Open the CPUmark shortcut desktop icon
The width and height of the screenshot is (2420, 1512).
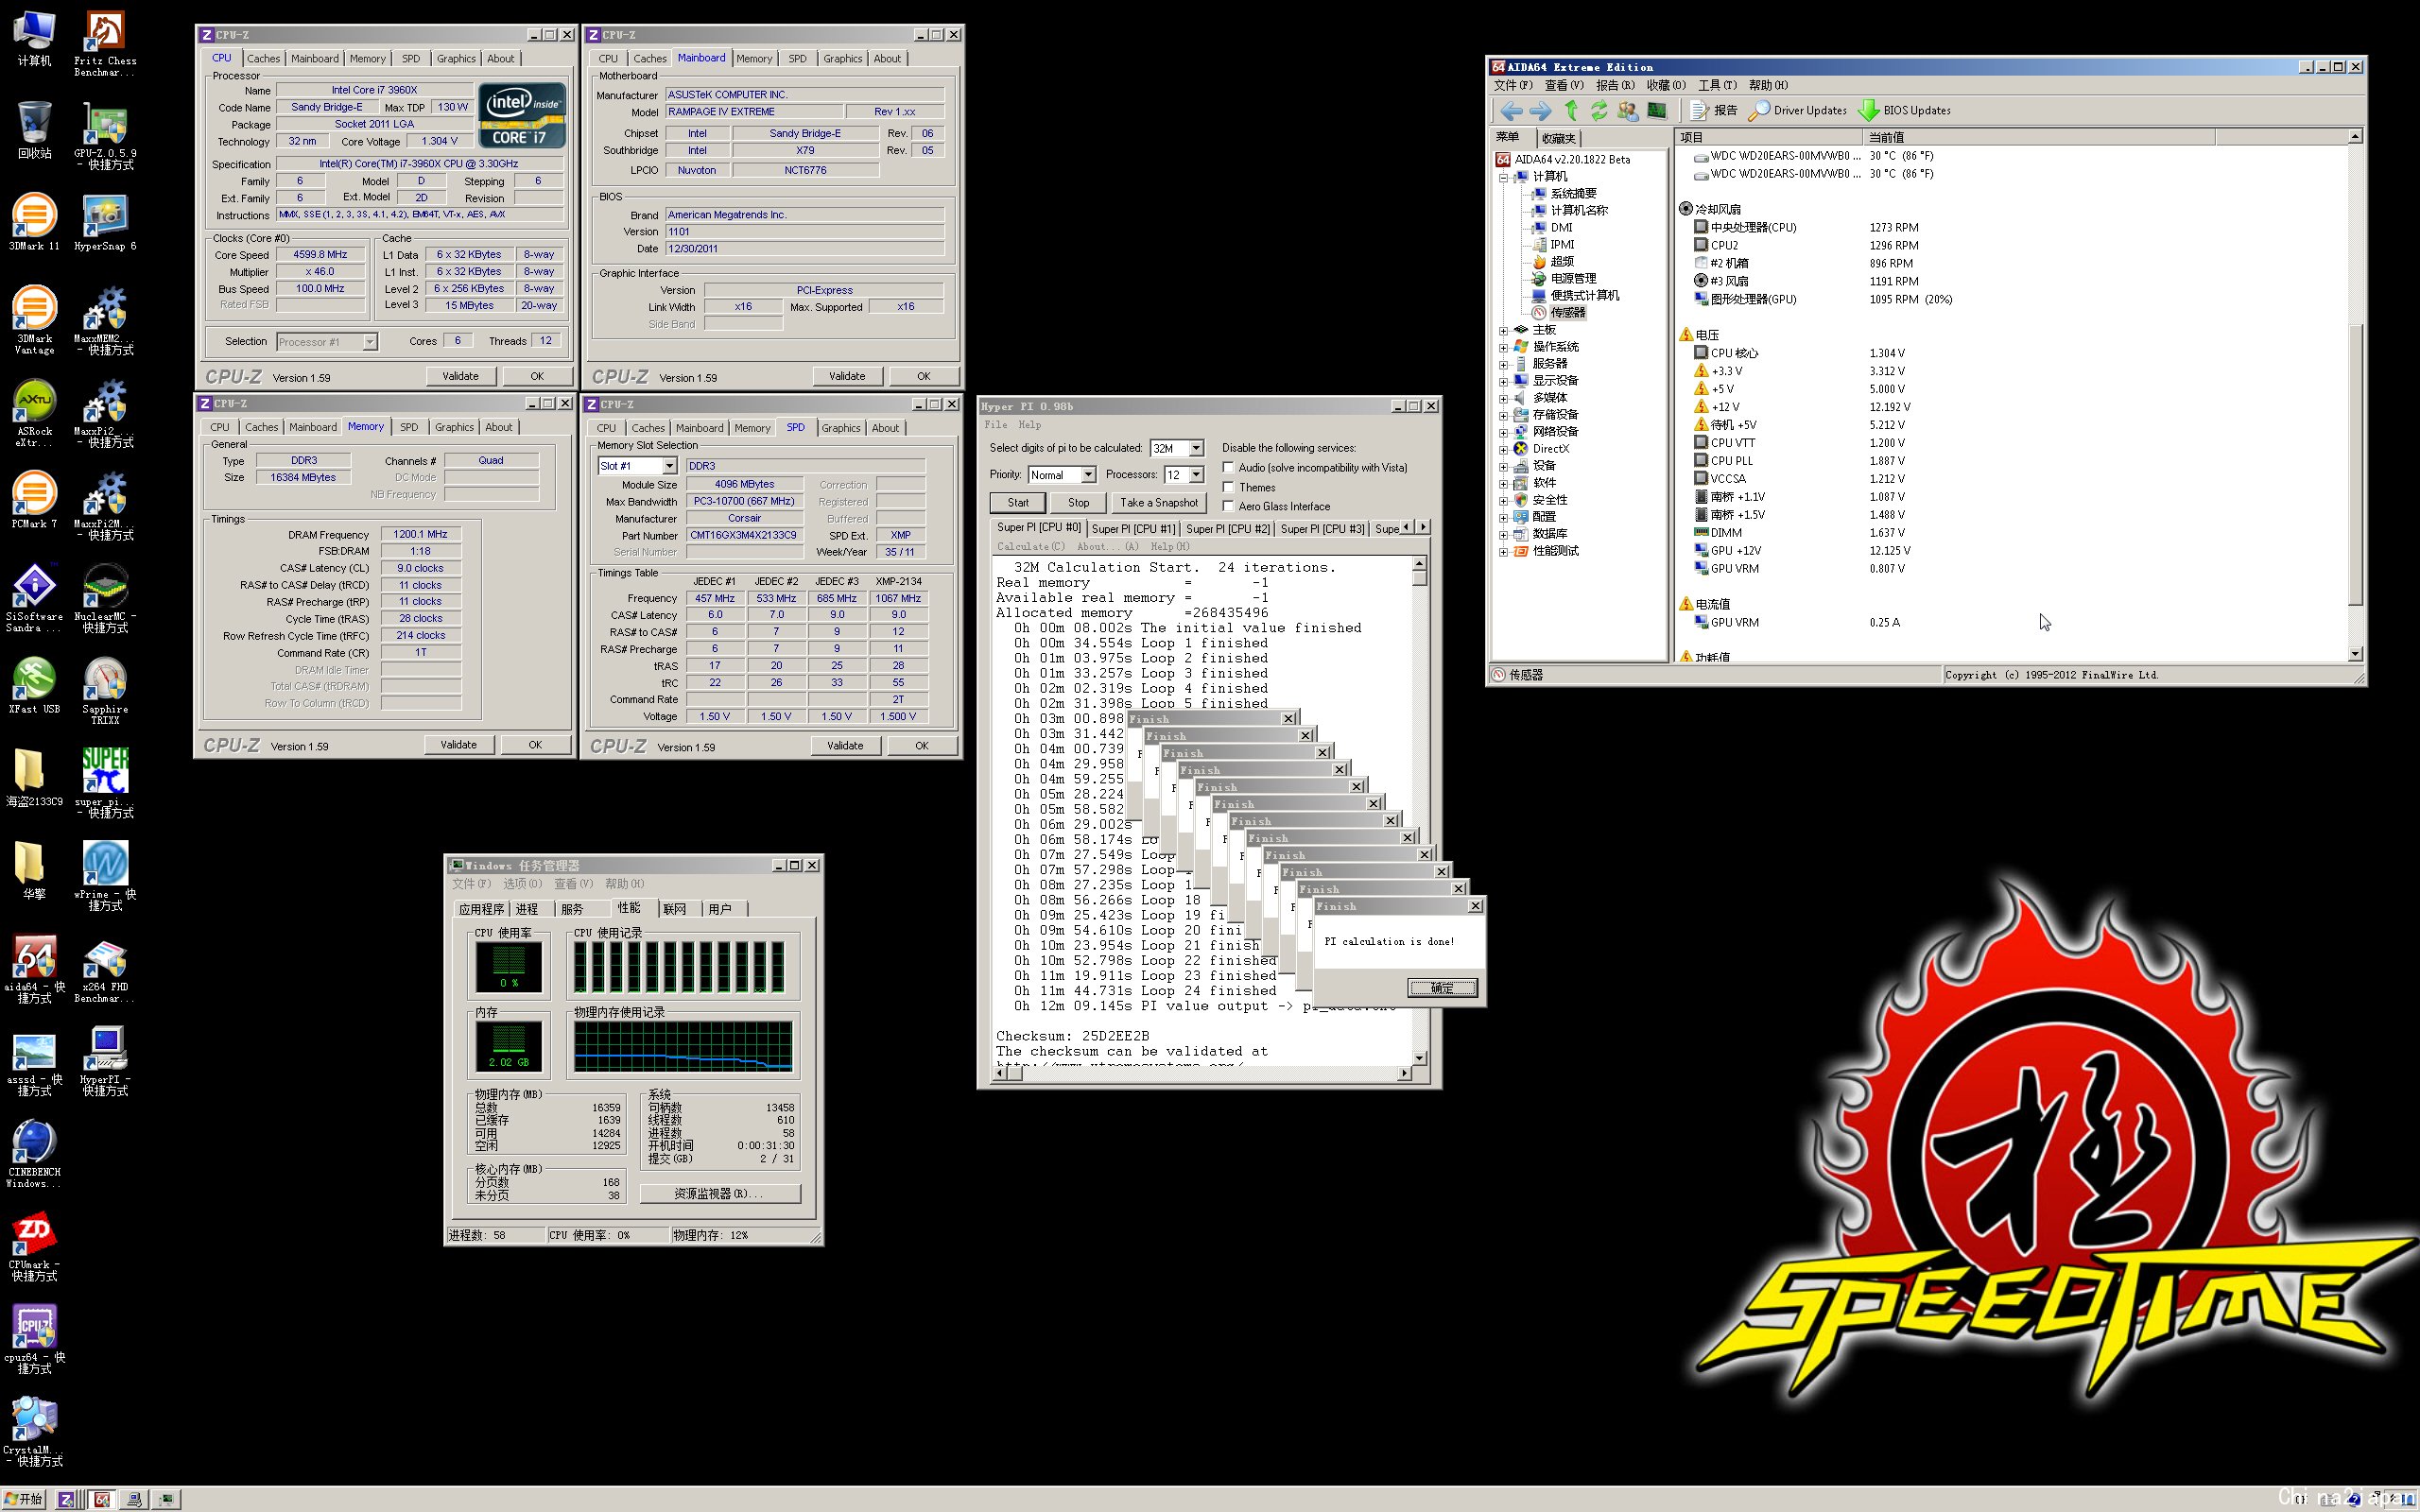[x=34, y=1247]
